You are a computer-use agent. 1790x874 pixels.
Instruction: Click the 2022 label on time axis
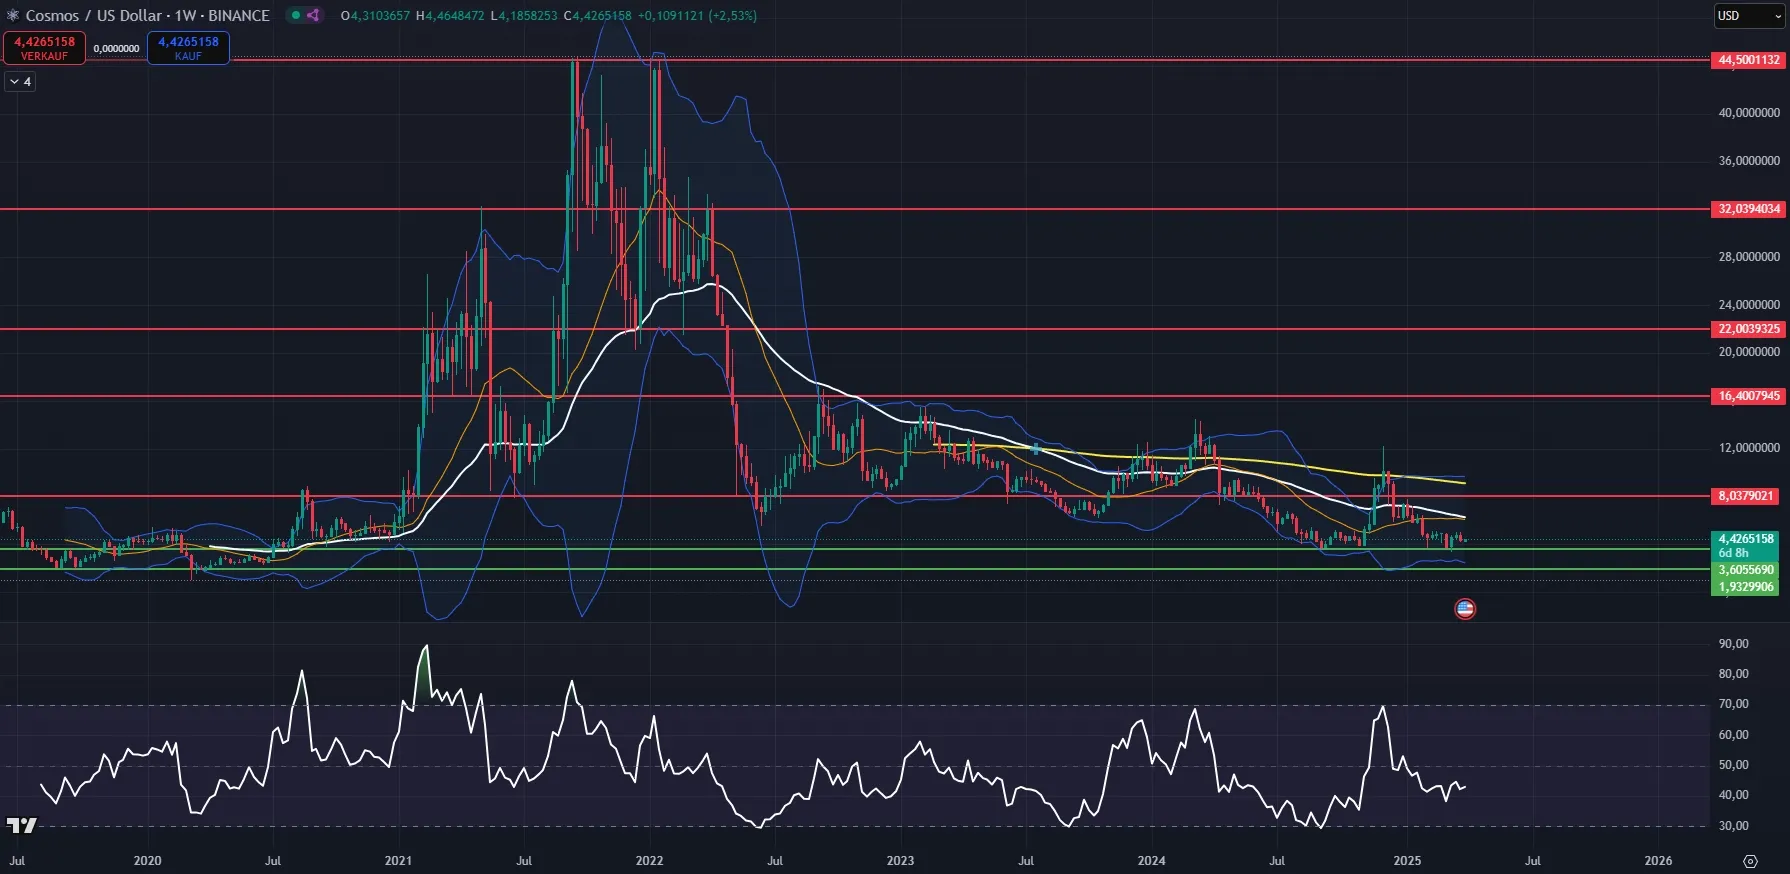[649, 861]
